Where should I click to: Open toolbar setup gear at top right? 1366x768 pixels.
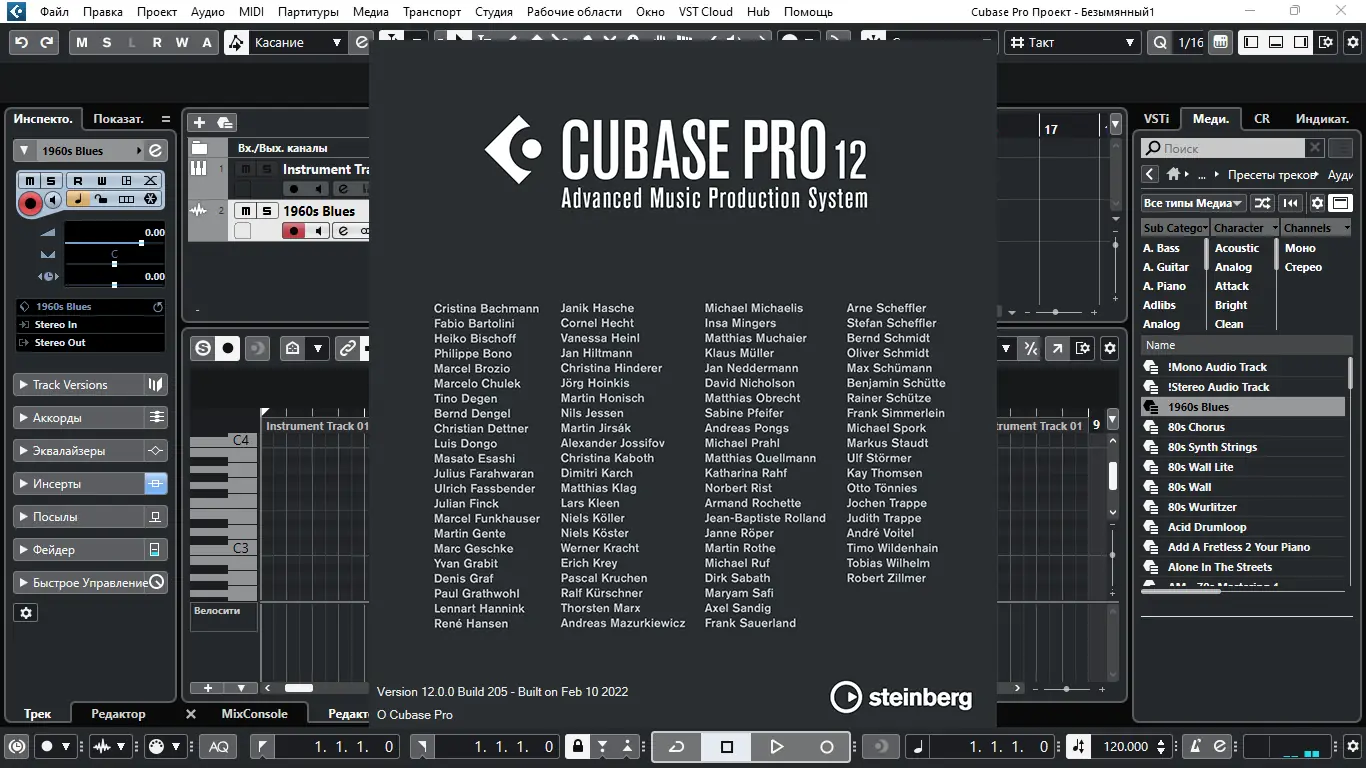click(x=1352, y=42)
